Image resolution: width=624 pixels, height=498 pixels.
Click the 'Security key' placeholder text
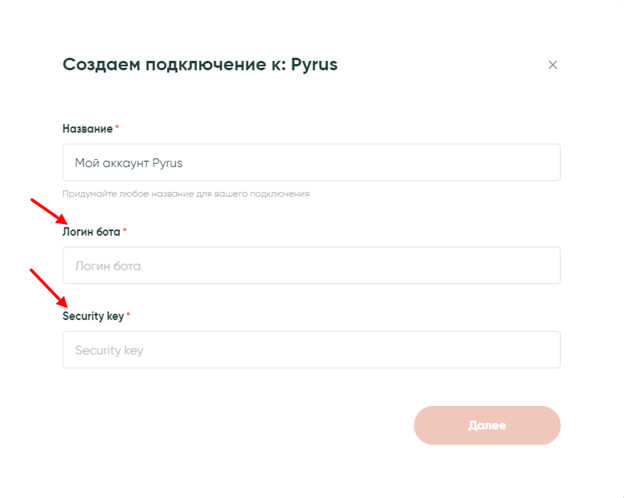pyautogui.click(x=110, y=350)
